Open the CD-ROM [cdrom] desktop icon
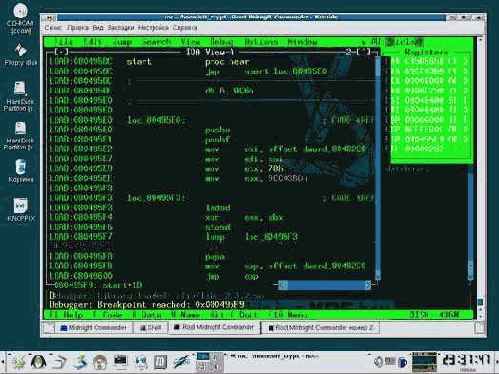 pos(20,19)
